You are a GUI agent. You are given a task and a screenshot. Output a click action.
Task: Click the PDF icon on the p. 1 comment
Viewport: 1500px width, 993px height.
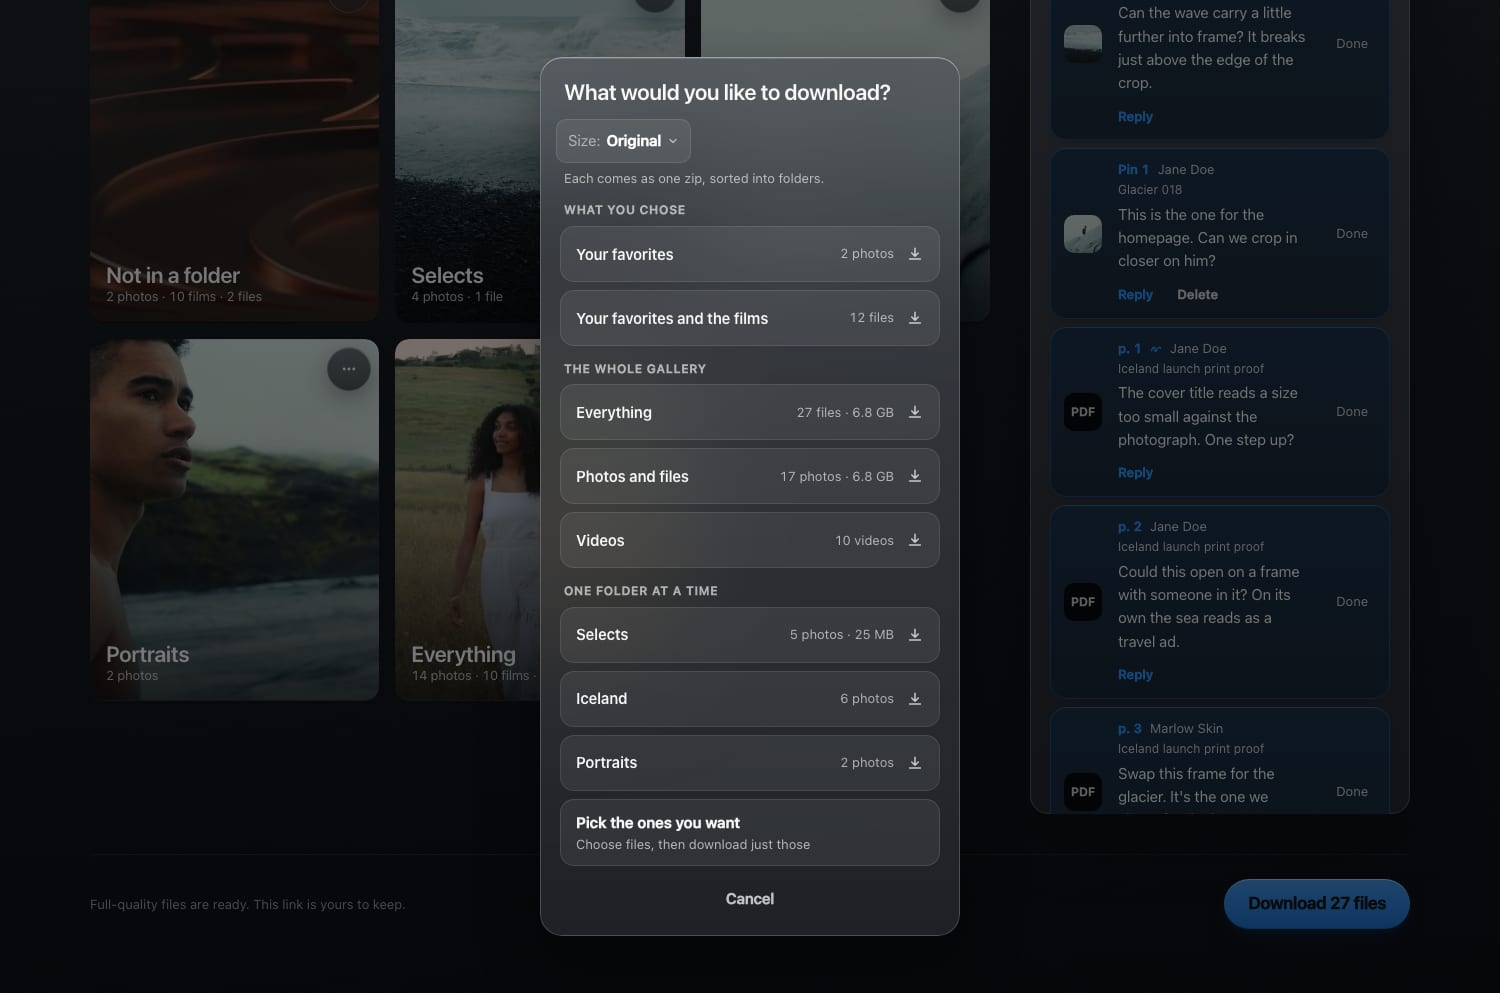coord(1083,412)
